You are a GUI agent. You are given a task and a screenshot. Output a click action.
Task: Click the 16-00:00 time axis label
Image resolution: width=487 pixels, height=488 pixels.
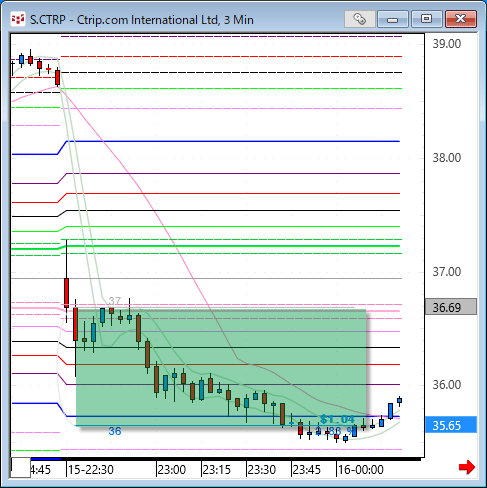[361, 470]
